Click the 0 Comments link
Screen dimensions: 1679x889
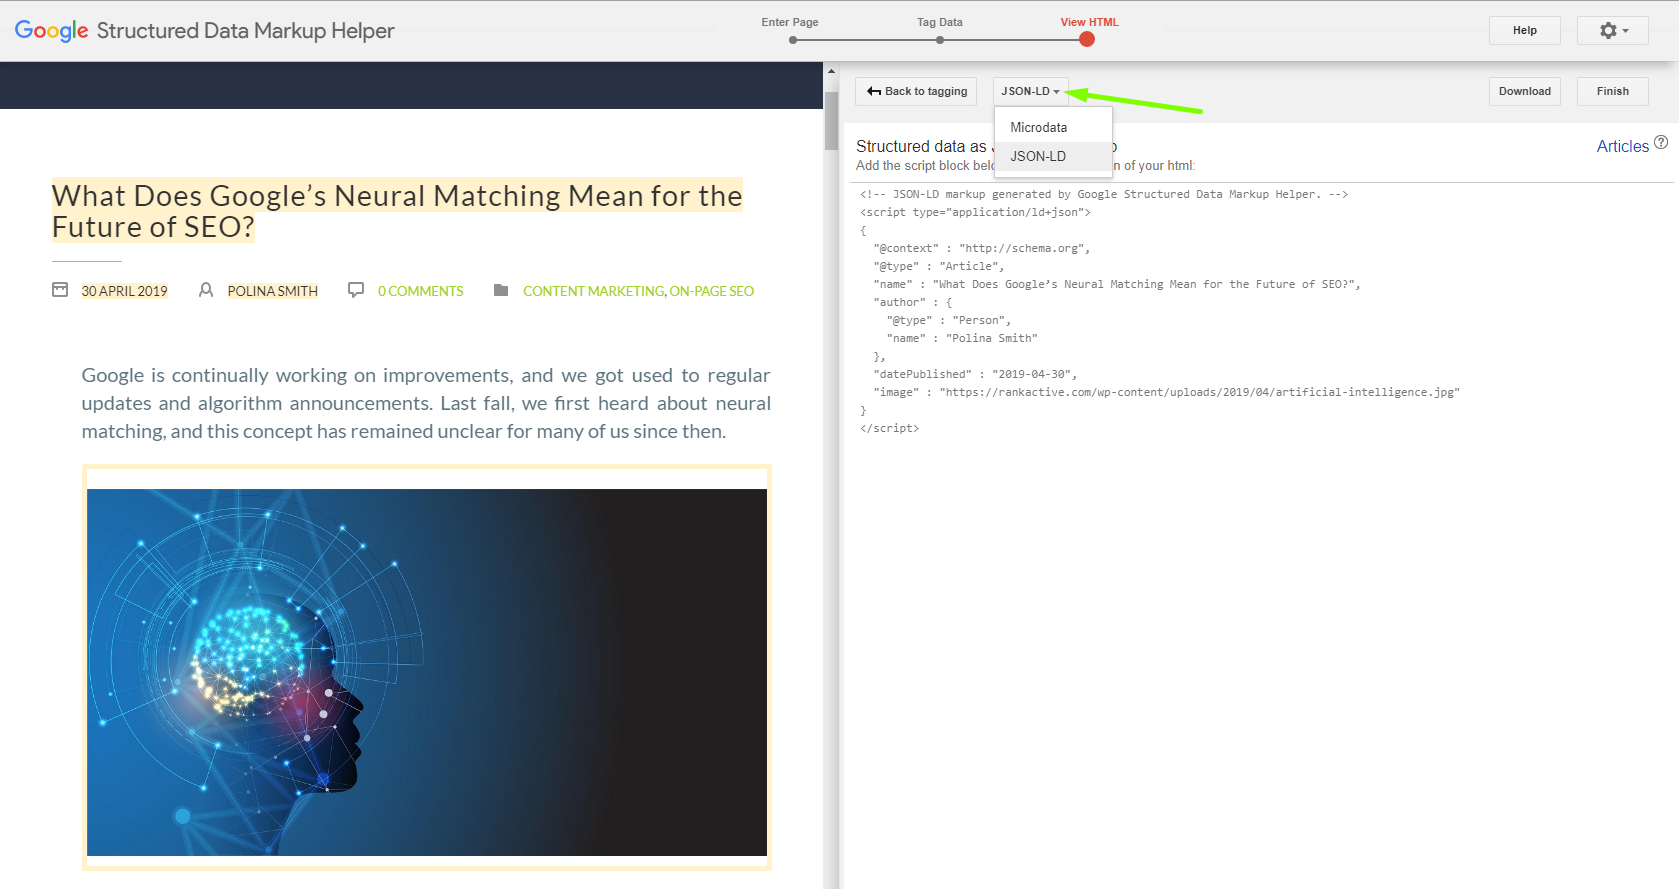(421, 291)
